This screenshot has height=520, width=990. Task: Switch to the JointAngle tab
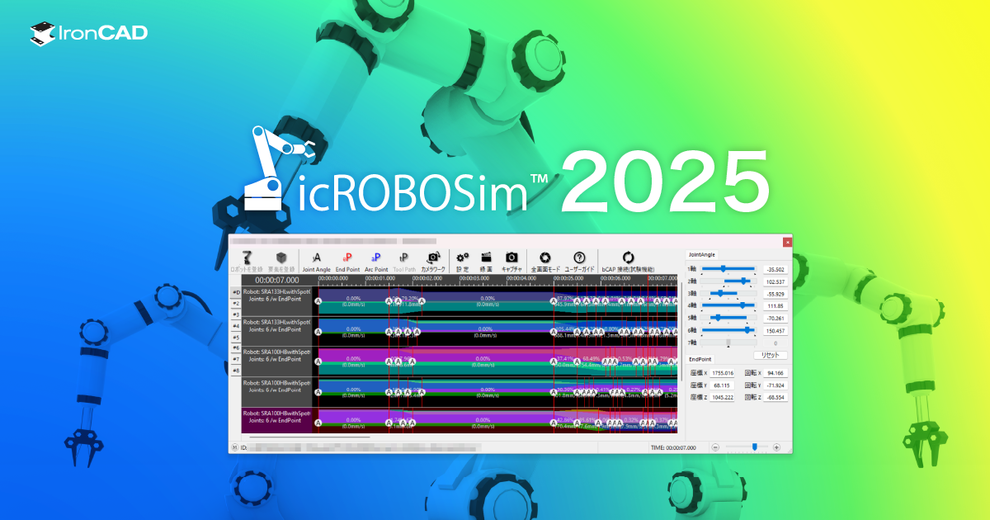(701, 254)
